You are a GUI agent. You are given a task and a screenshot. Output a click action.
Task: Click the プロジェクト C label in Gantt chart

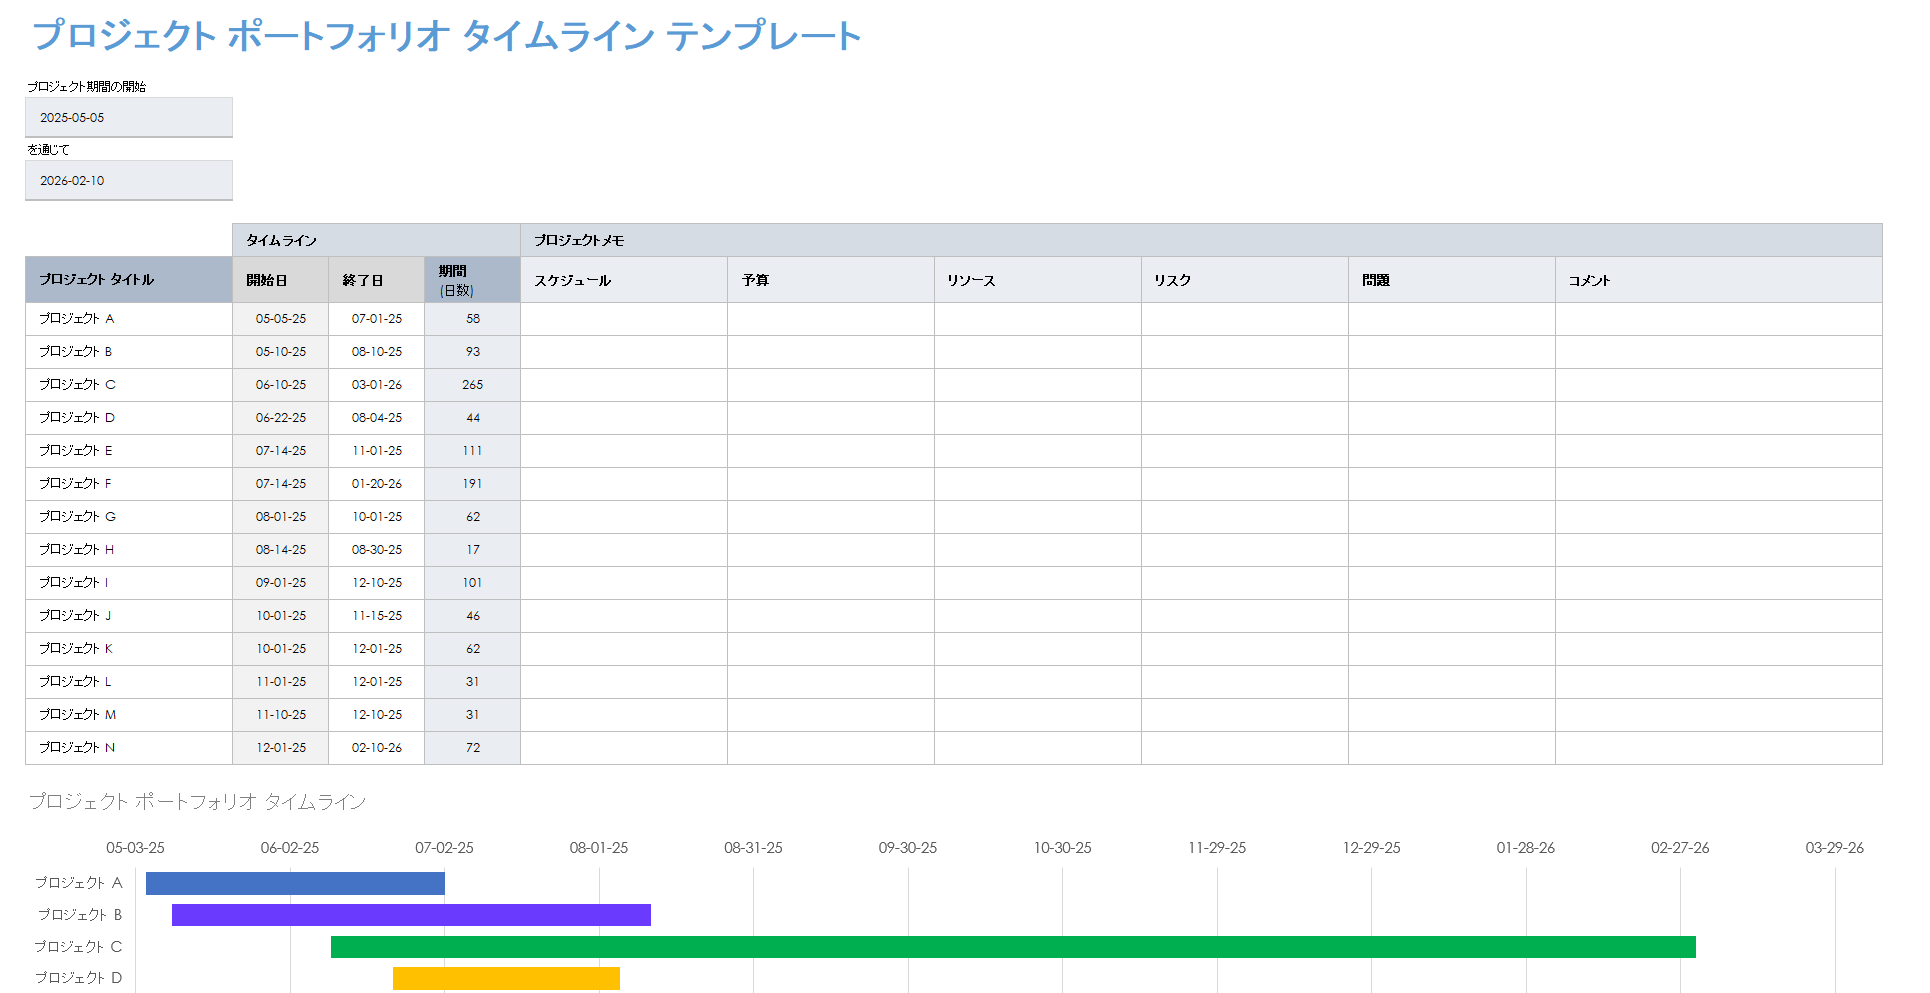[78, 947]
